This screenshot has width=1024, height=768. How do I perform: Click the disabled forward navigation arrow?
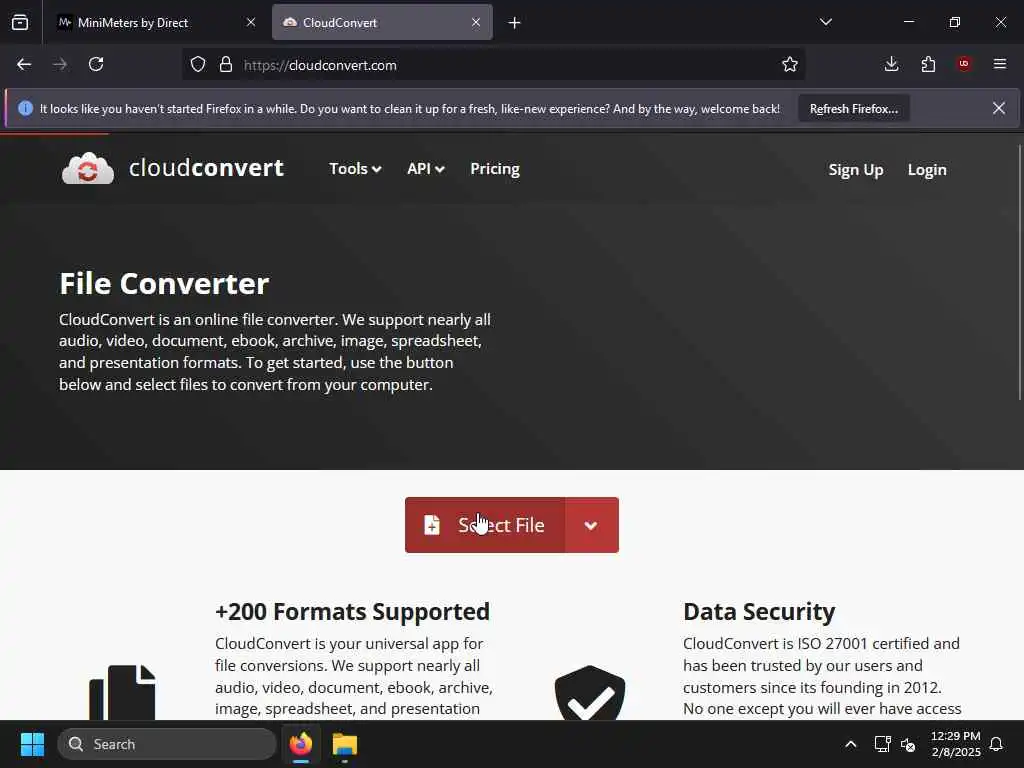[60, 64]
